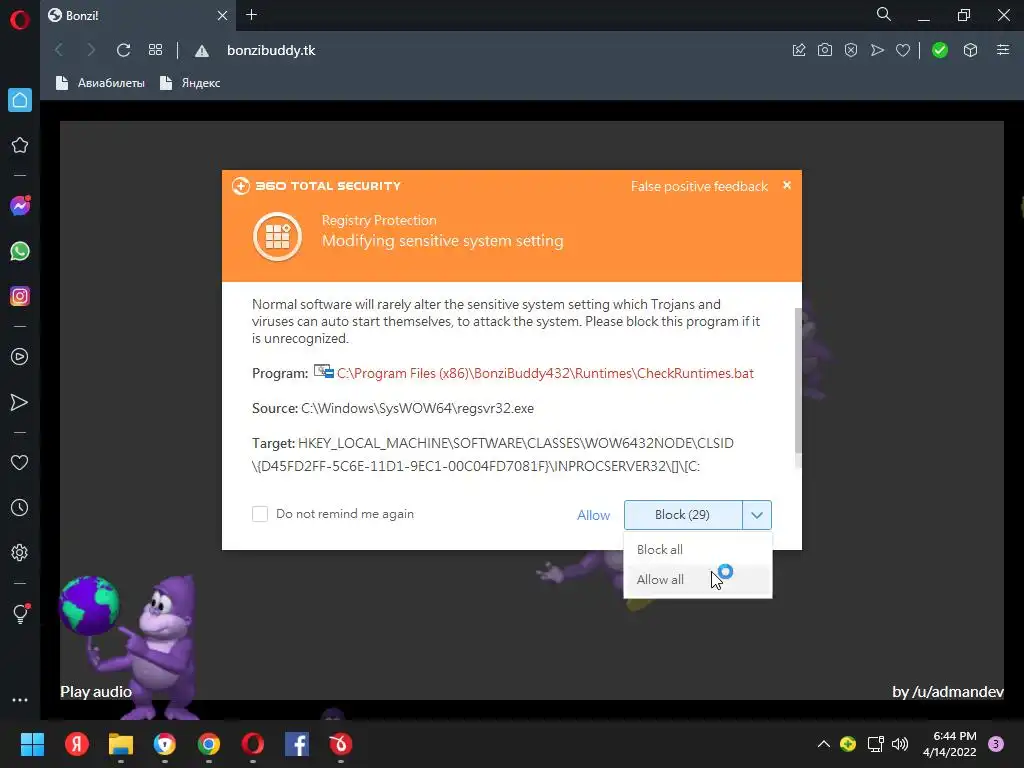Image resolution: width=1024 pixels, height=768 pixels.
Task: Open the Easy Setup sliders icon
Action: point(1003,50)
